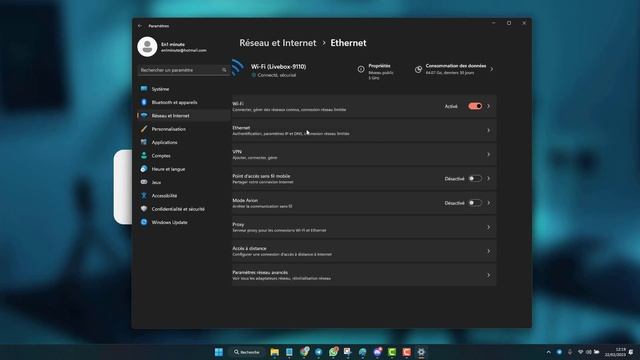Expand the Accès à distance chevron
The image size is (640, 360).
click(489, 251)
